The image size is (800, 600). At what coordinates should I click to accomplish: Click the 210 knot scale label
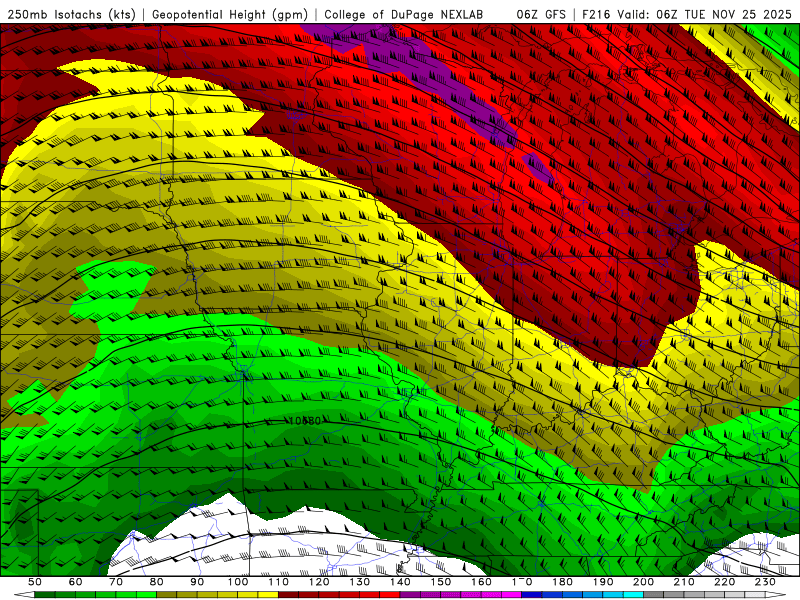tap(684, 582)
